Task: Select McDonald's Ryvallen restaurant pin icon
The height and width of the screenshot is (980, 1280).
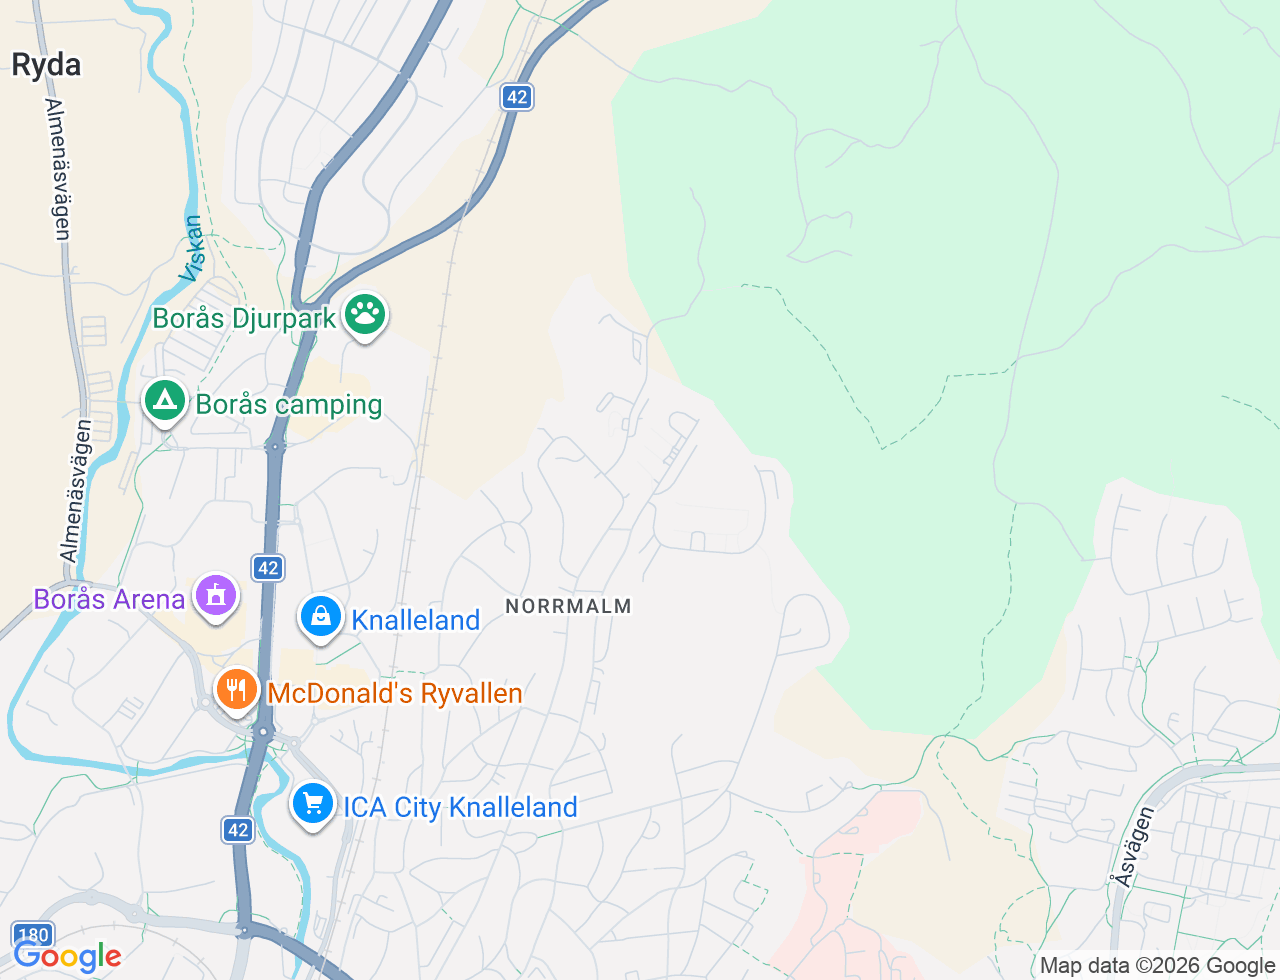Action: click(x=237, y=691)
